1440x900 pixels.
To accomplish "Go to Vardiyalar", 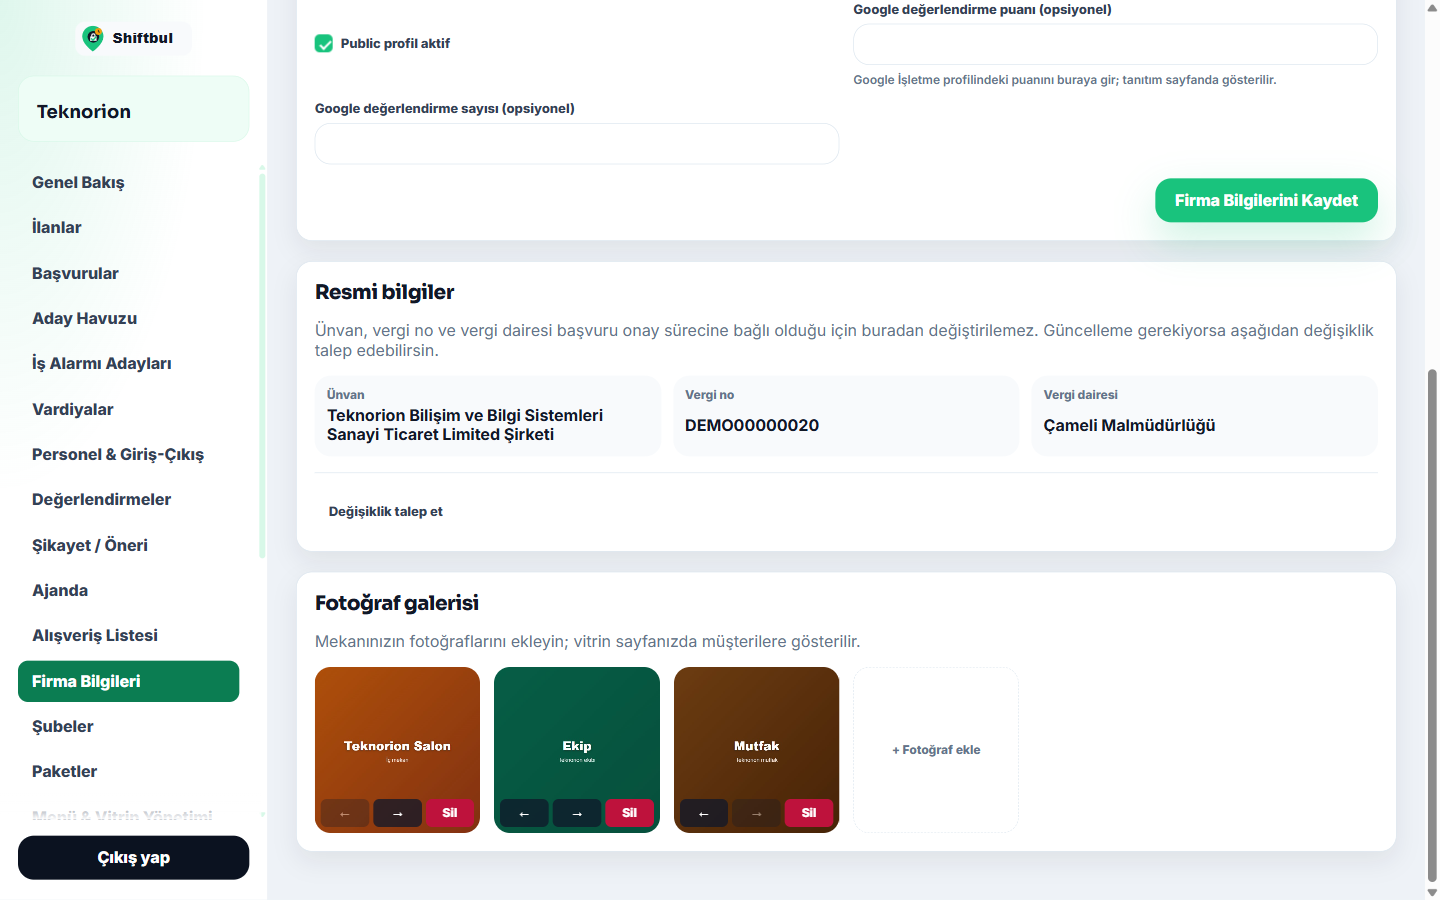I will pyautogui.click(x=128, y=409).
